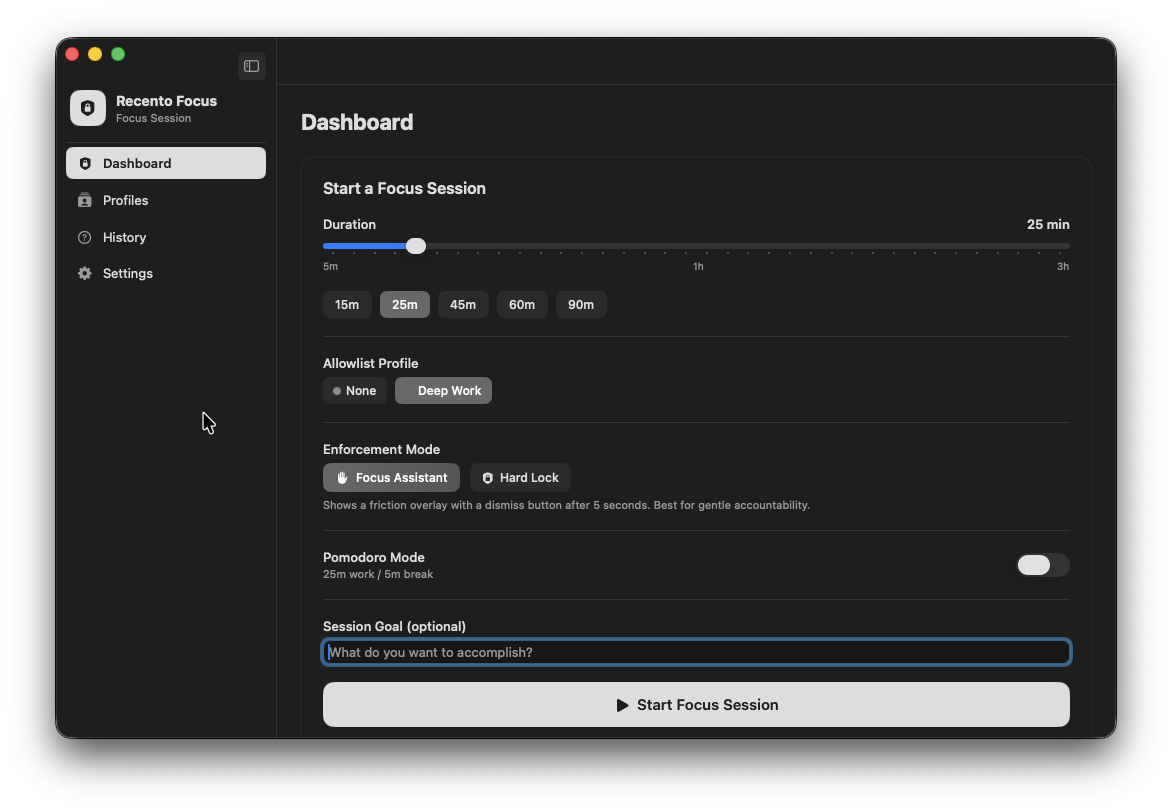The height and width of the screenshot is (812, 1172).
Task: Open the History sidebar item
Action: click(166, 237)
